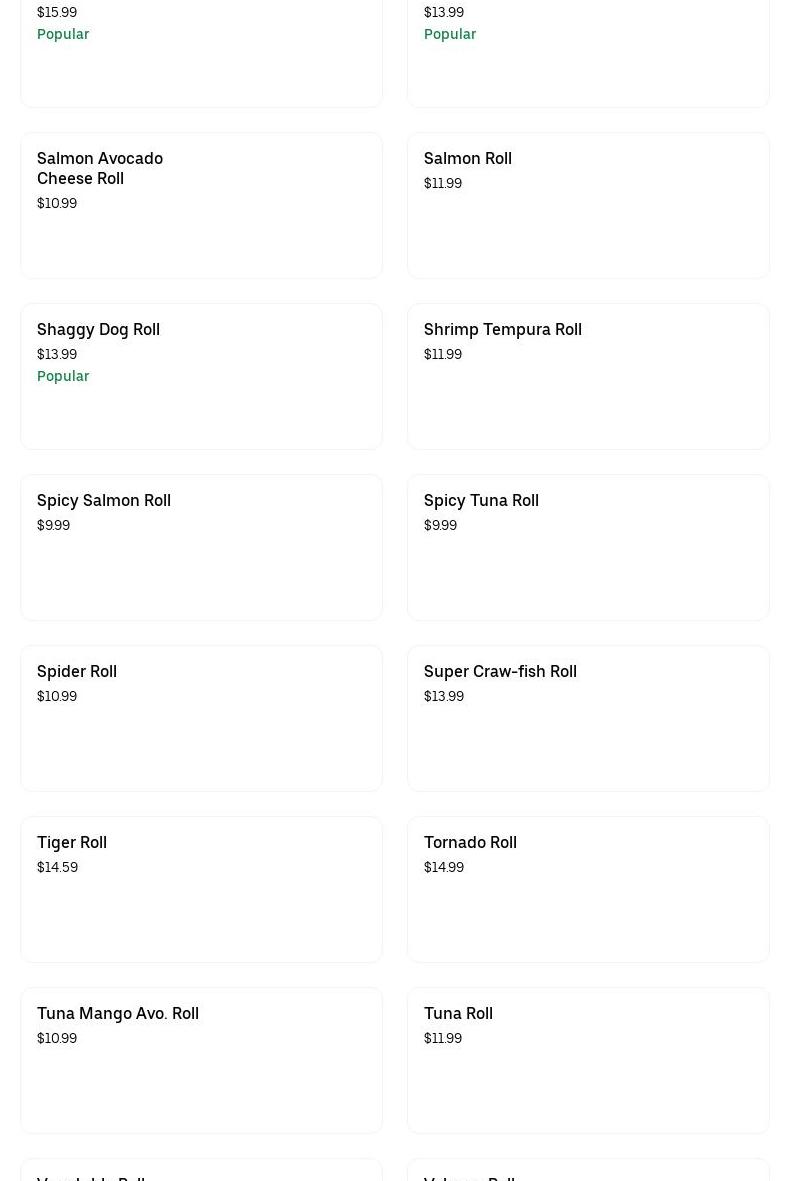Choose the Tuna Mango Avo. Roll item

(x=118, y=1013)
